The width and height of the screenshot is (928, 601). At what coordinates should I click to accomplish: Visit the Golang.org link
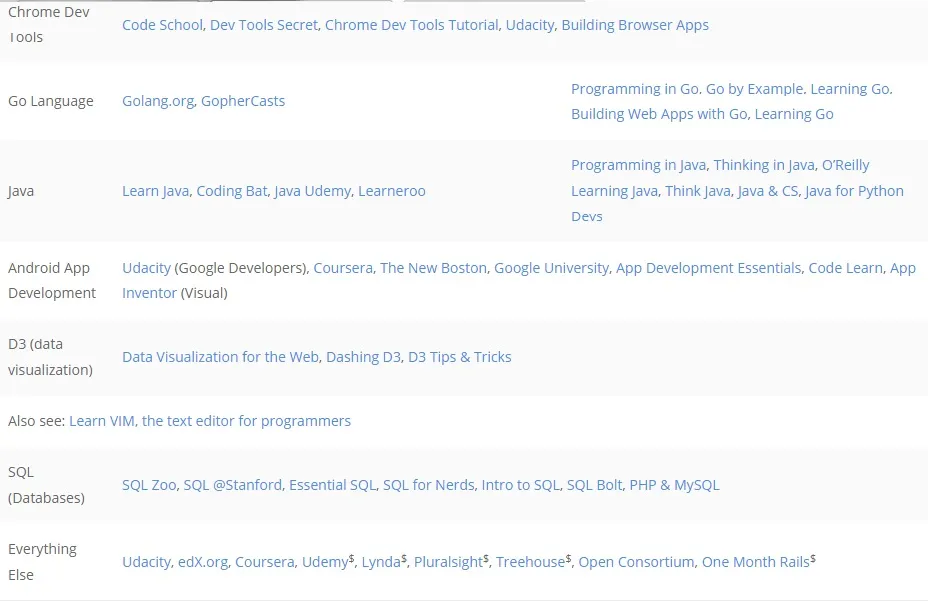click(158, 101)
